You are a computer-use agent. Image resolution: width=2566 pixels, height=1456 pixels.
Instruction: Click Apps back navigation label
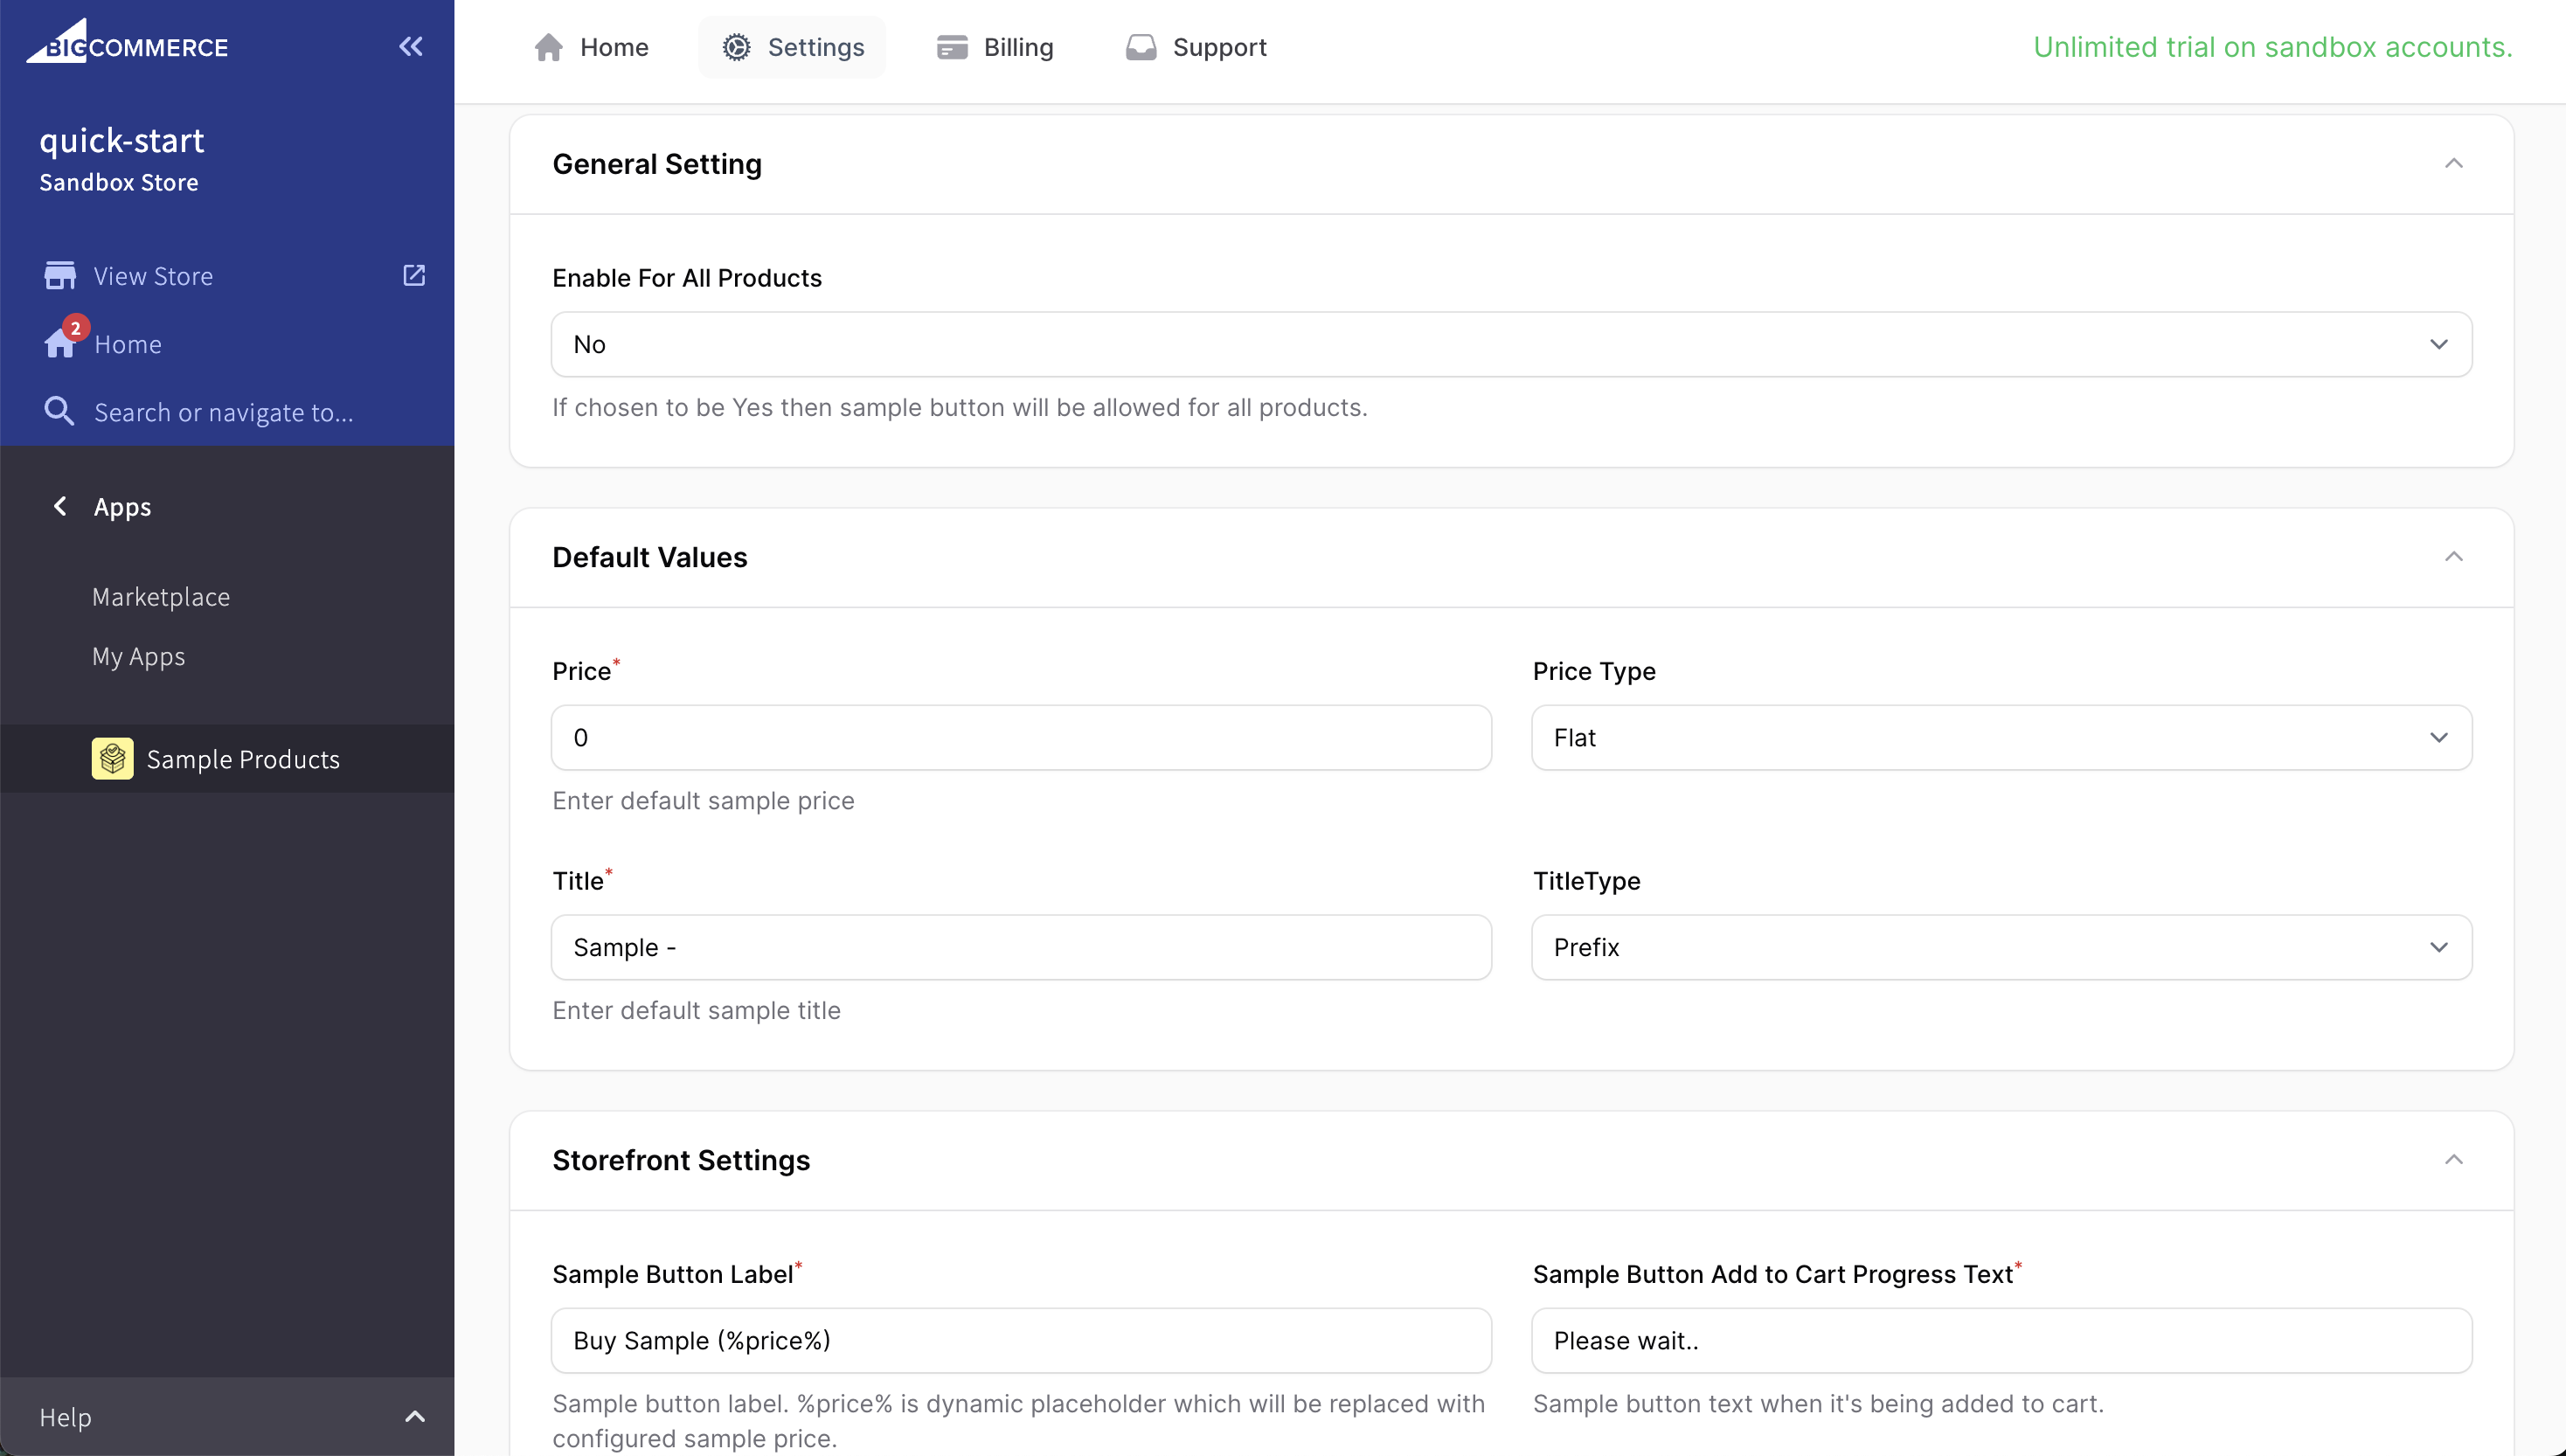pos(123,507)
